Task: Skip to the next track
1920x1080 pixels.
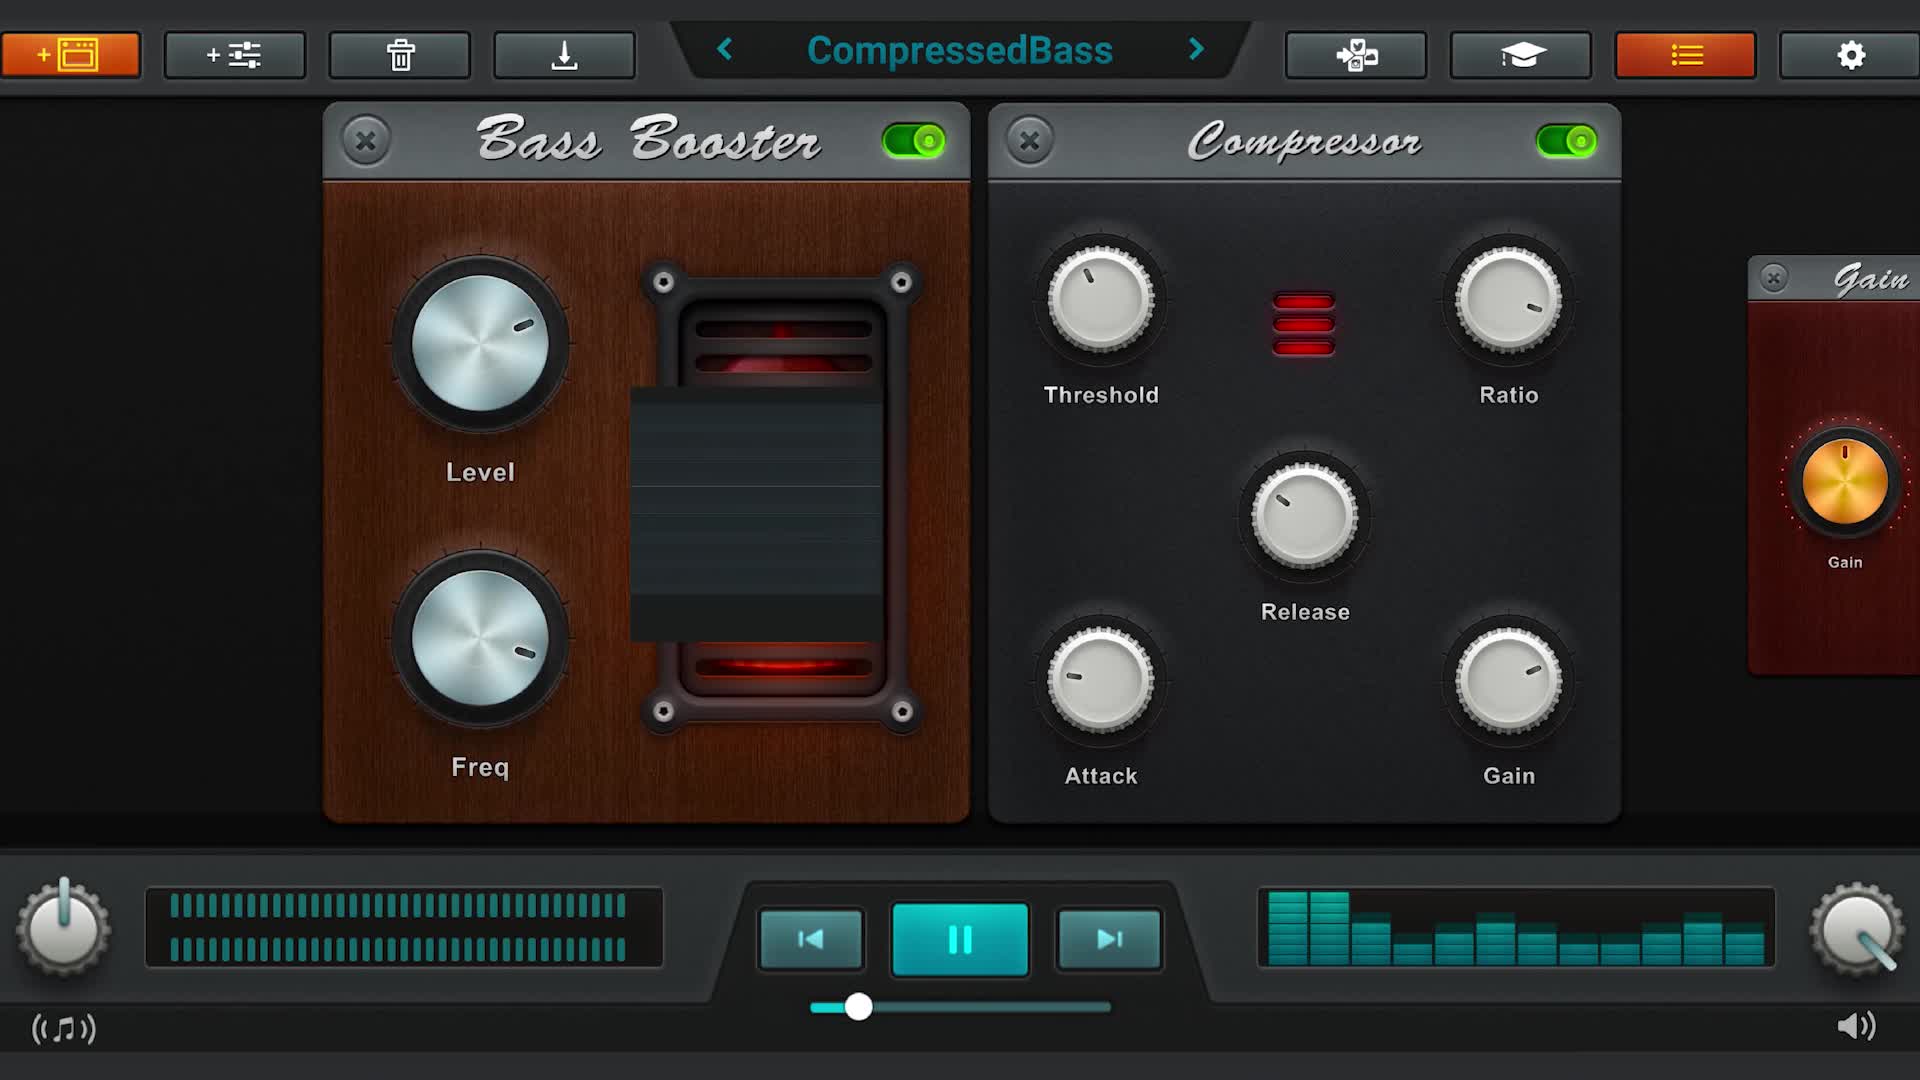Action: coord(1109,939)
